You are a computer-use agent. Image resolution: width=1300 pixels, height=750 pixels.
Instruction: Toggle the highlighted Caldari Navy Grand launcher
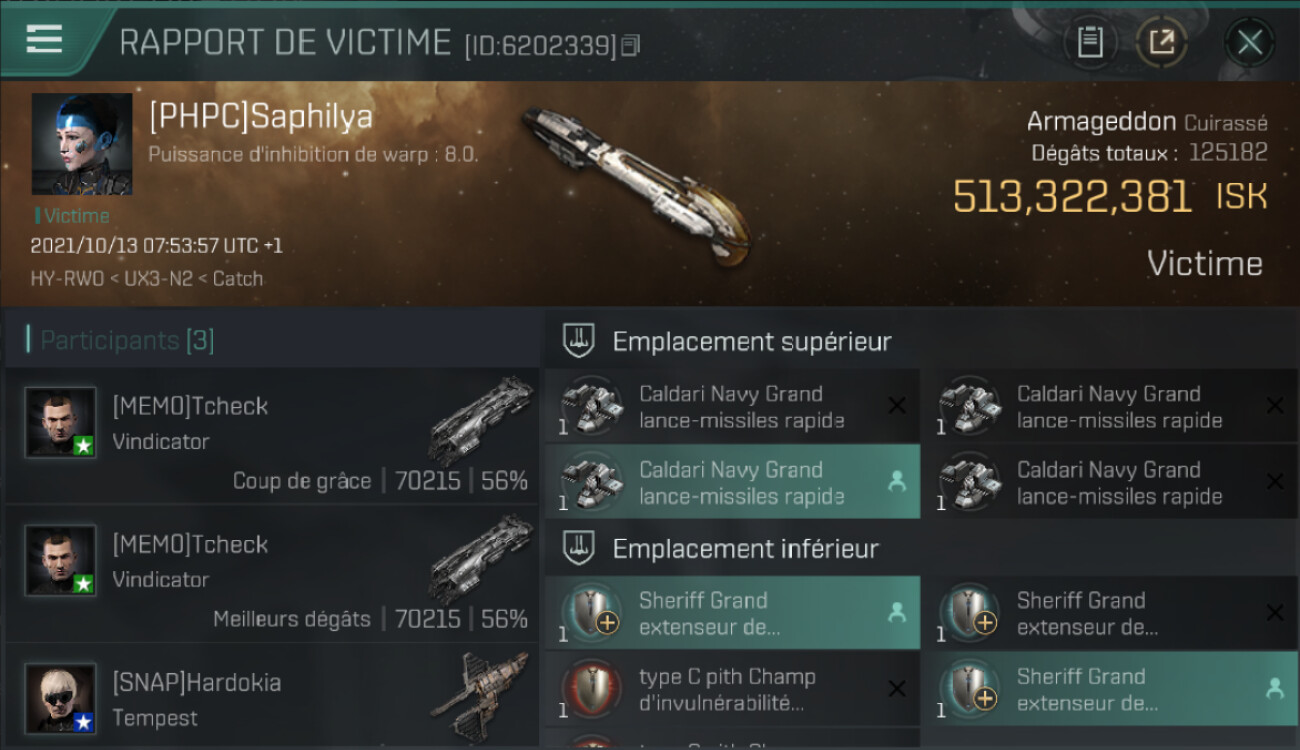click(732, 482)
